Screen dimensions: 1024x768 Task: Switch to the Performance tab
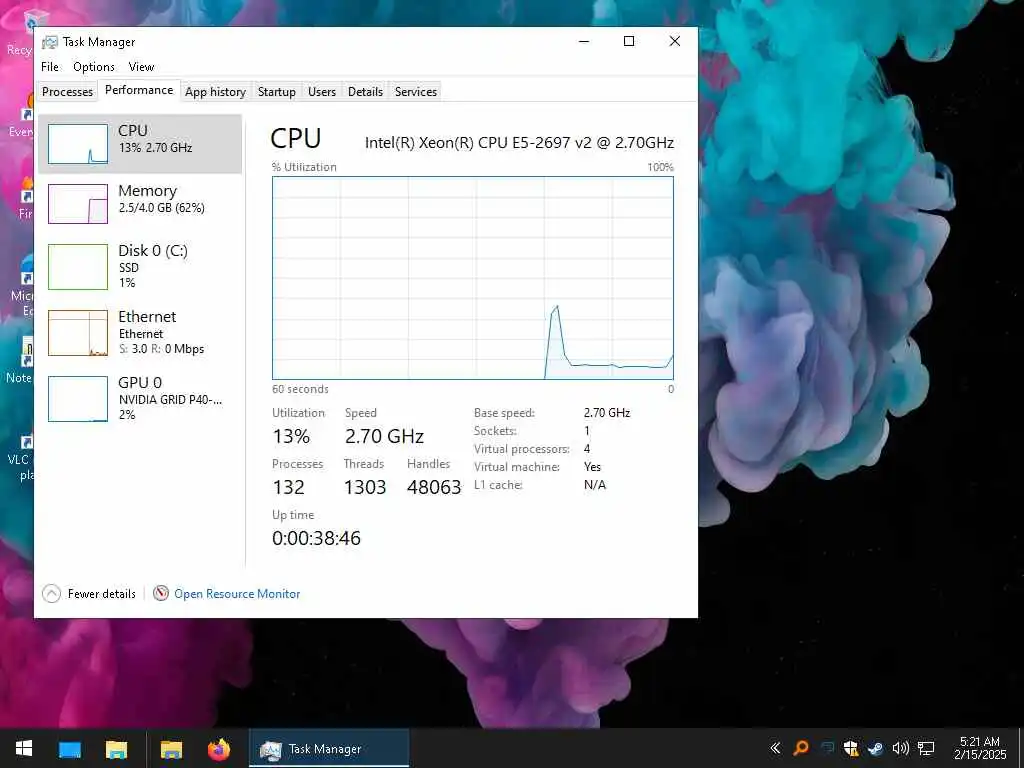139,90
